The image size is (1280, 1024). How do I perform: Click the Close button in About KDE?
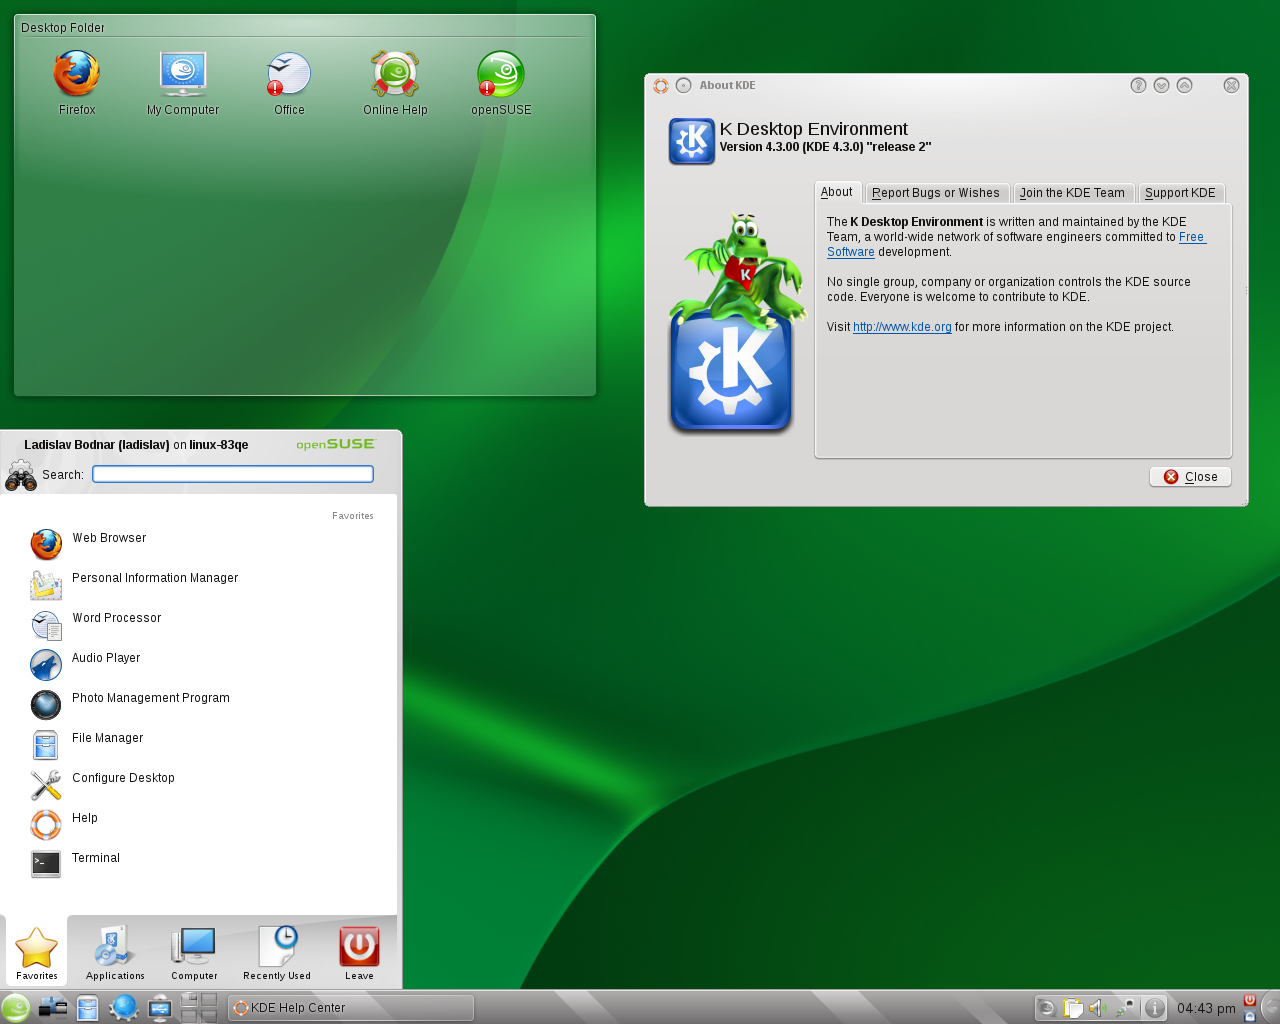[1190, 477]
